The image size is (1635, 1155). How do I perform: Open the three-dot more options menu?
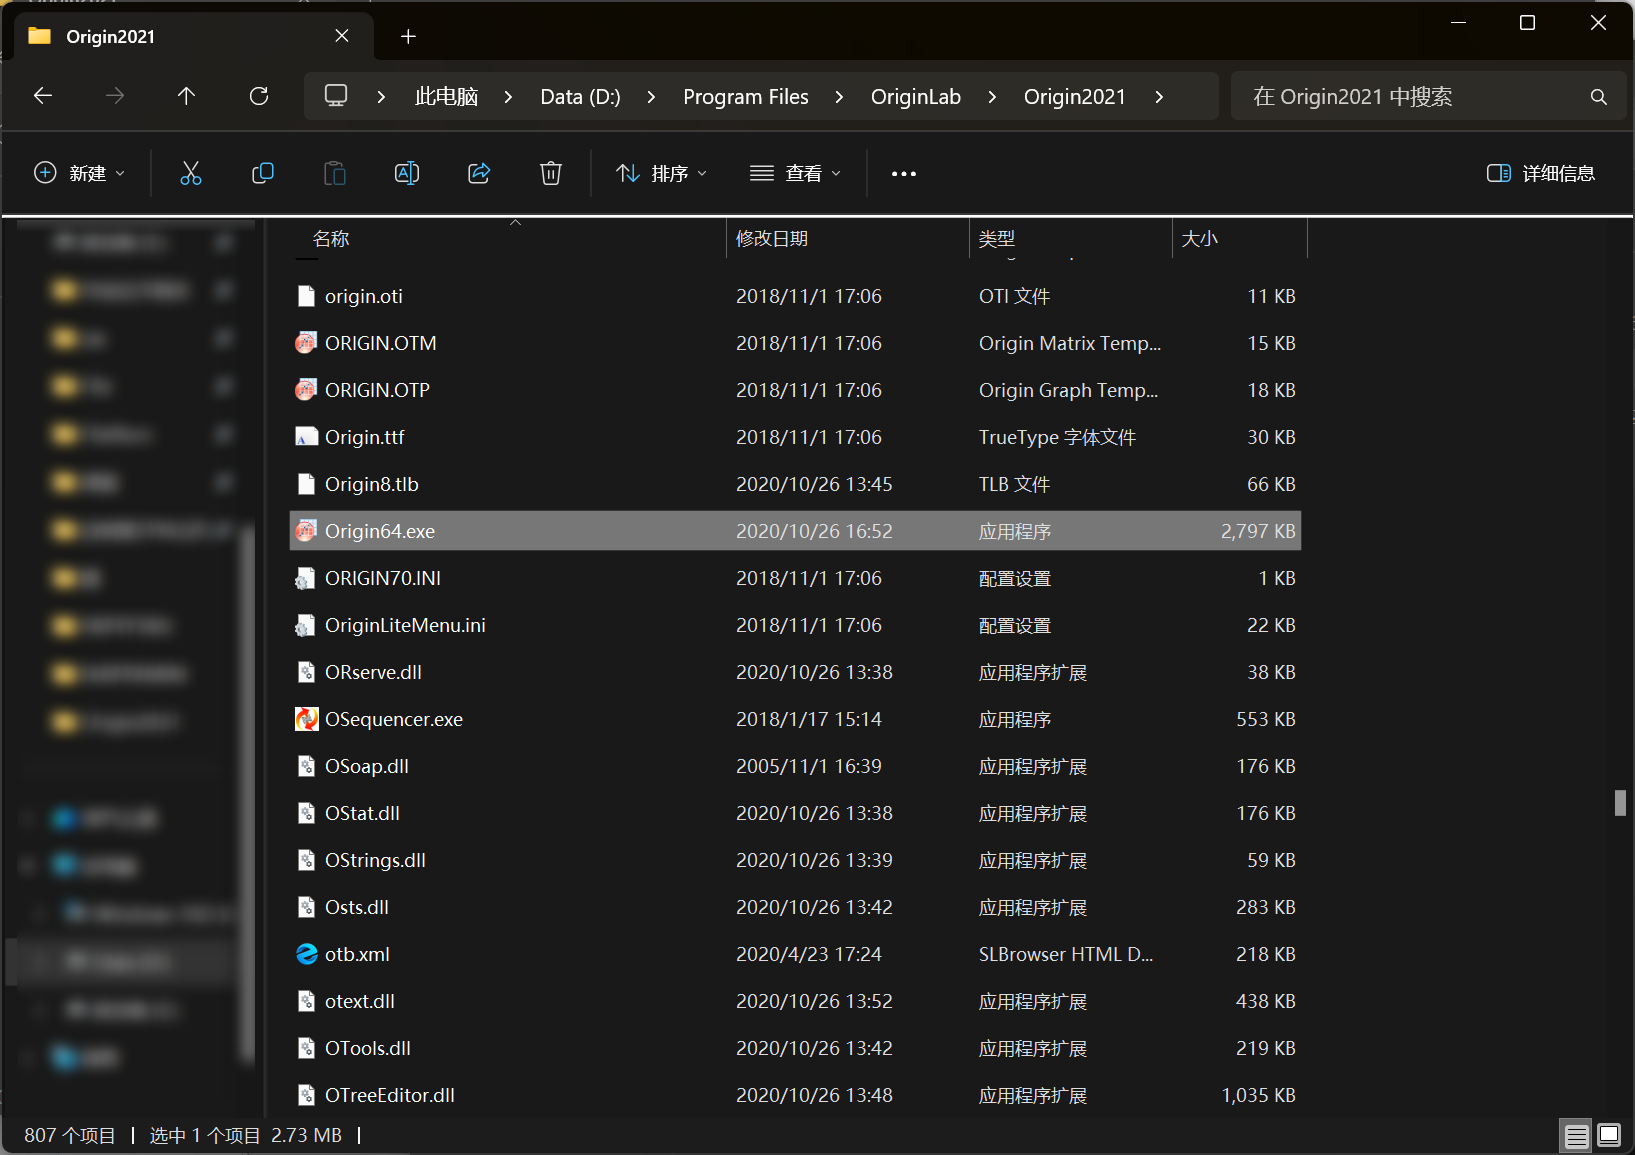(904, 174)
